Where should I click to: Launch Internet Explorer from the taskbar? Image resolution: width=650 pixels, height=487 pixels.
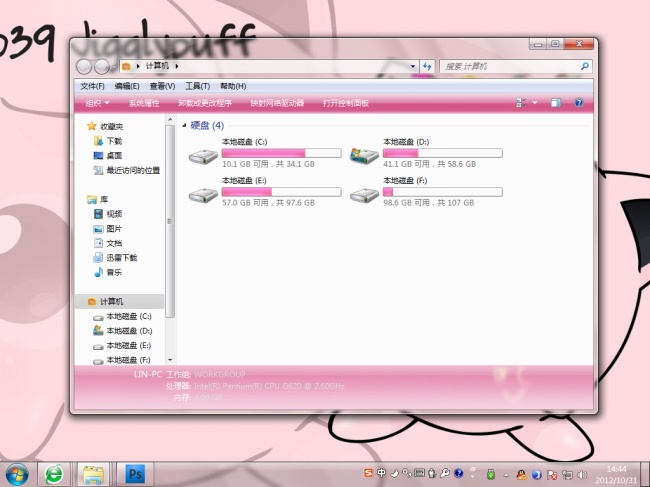coord(54,474)
